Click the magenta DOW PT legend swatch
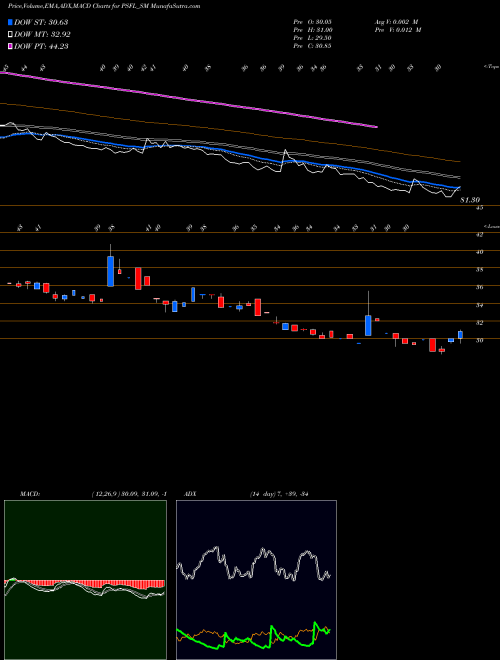The width and height of the screenshot is (500, 660). pos(10,46)
